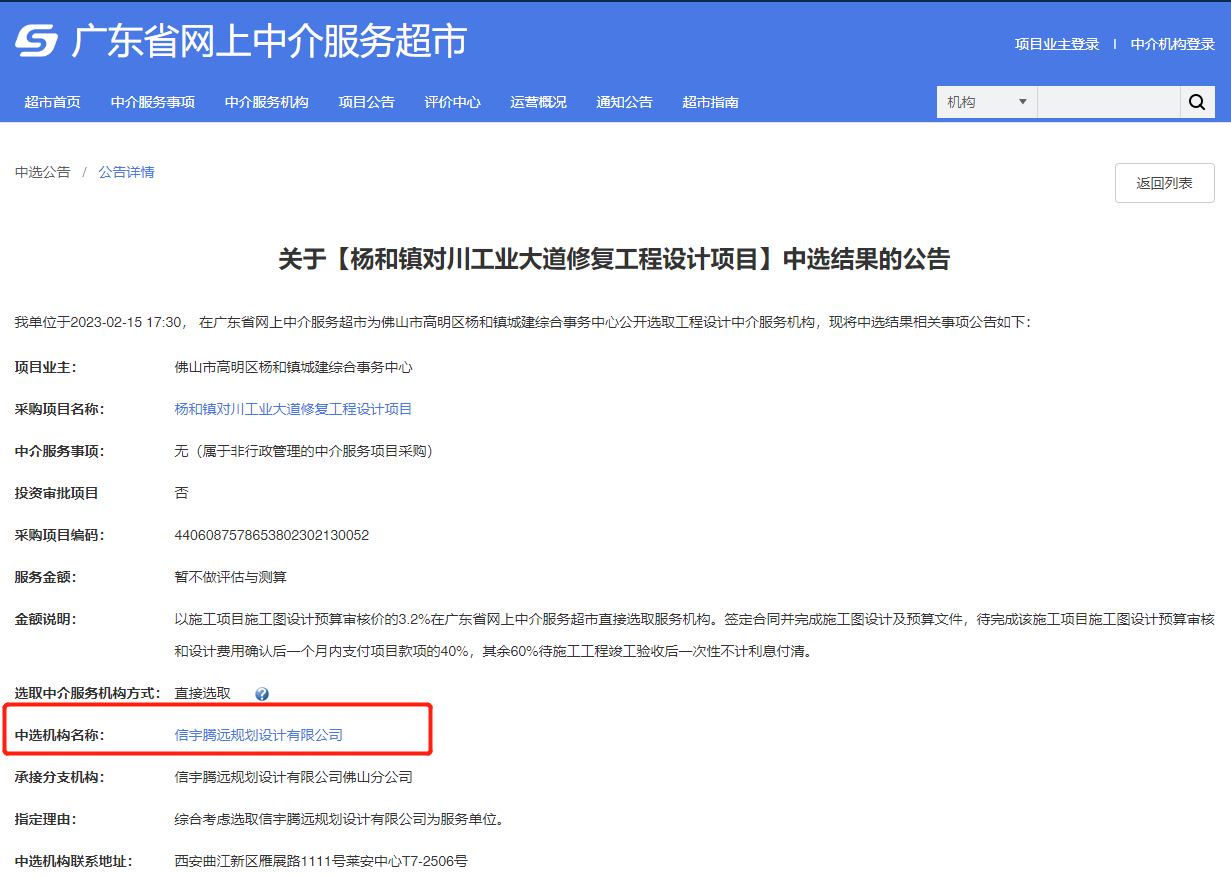Viewport: 1231px width, 876px height.
Task: Click inside the search input field
Action: (x=1108, y=101)
